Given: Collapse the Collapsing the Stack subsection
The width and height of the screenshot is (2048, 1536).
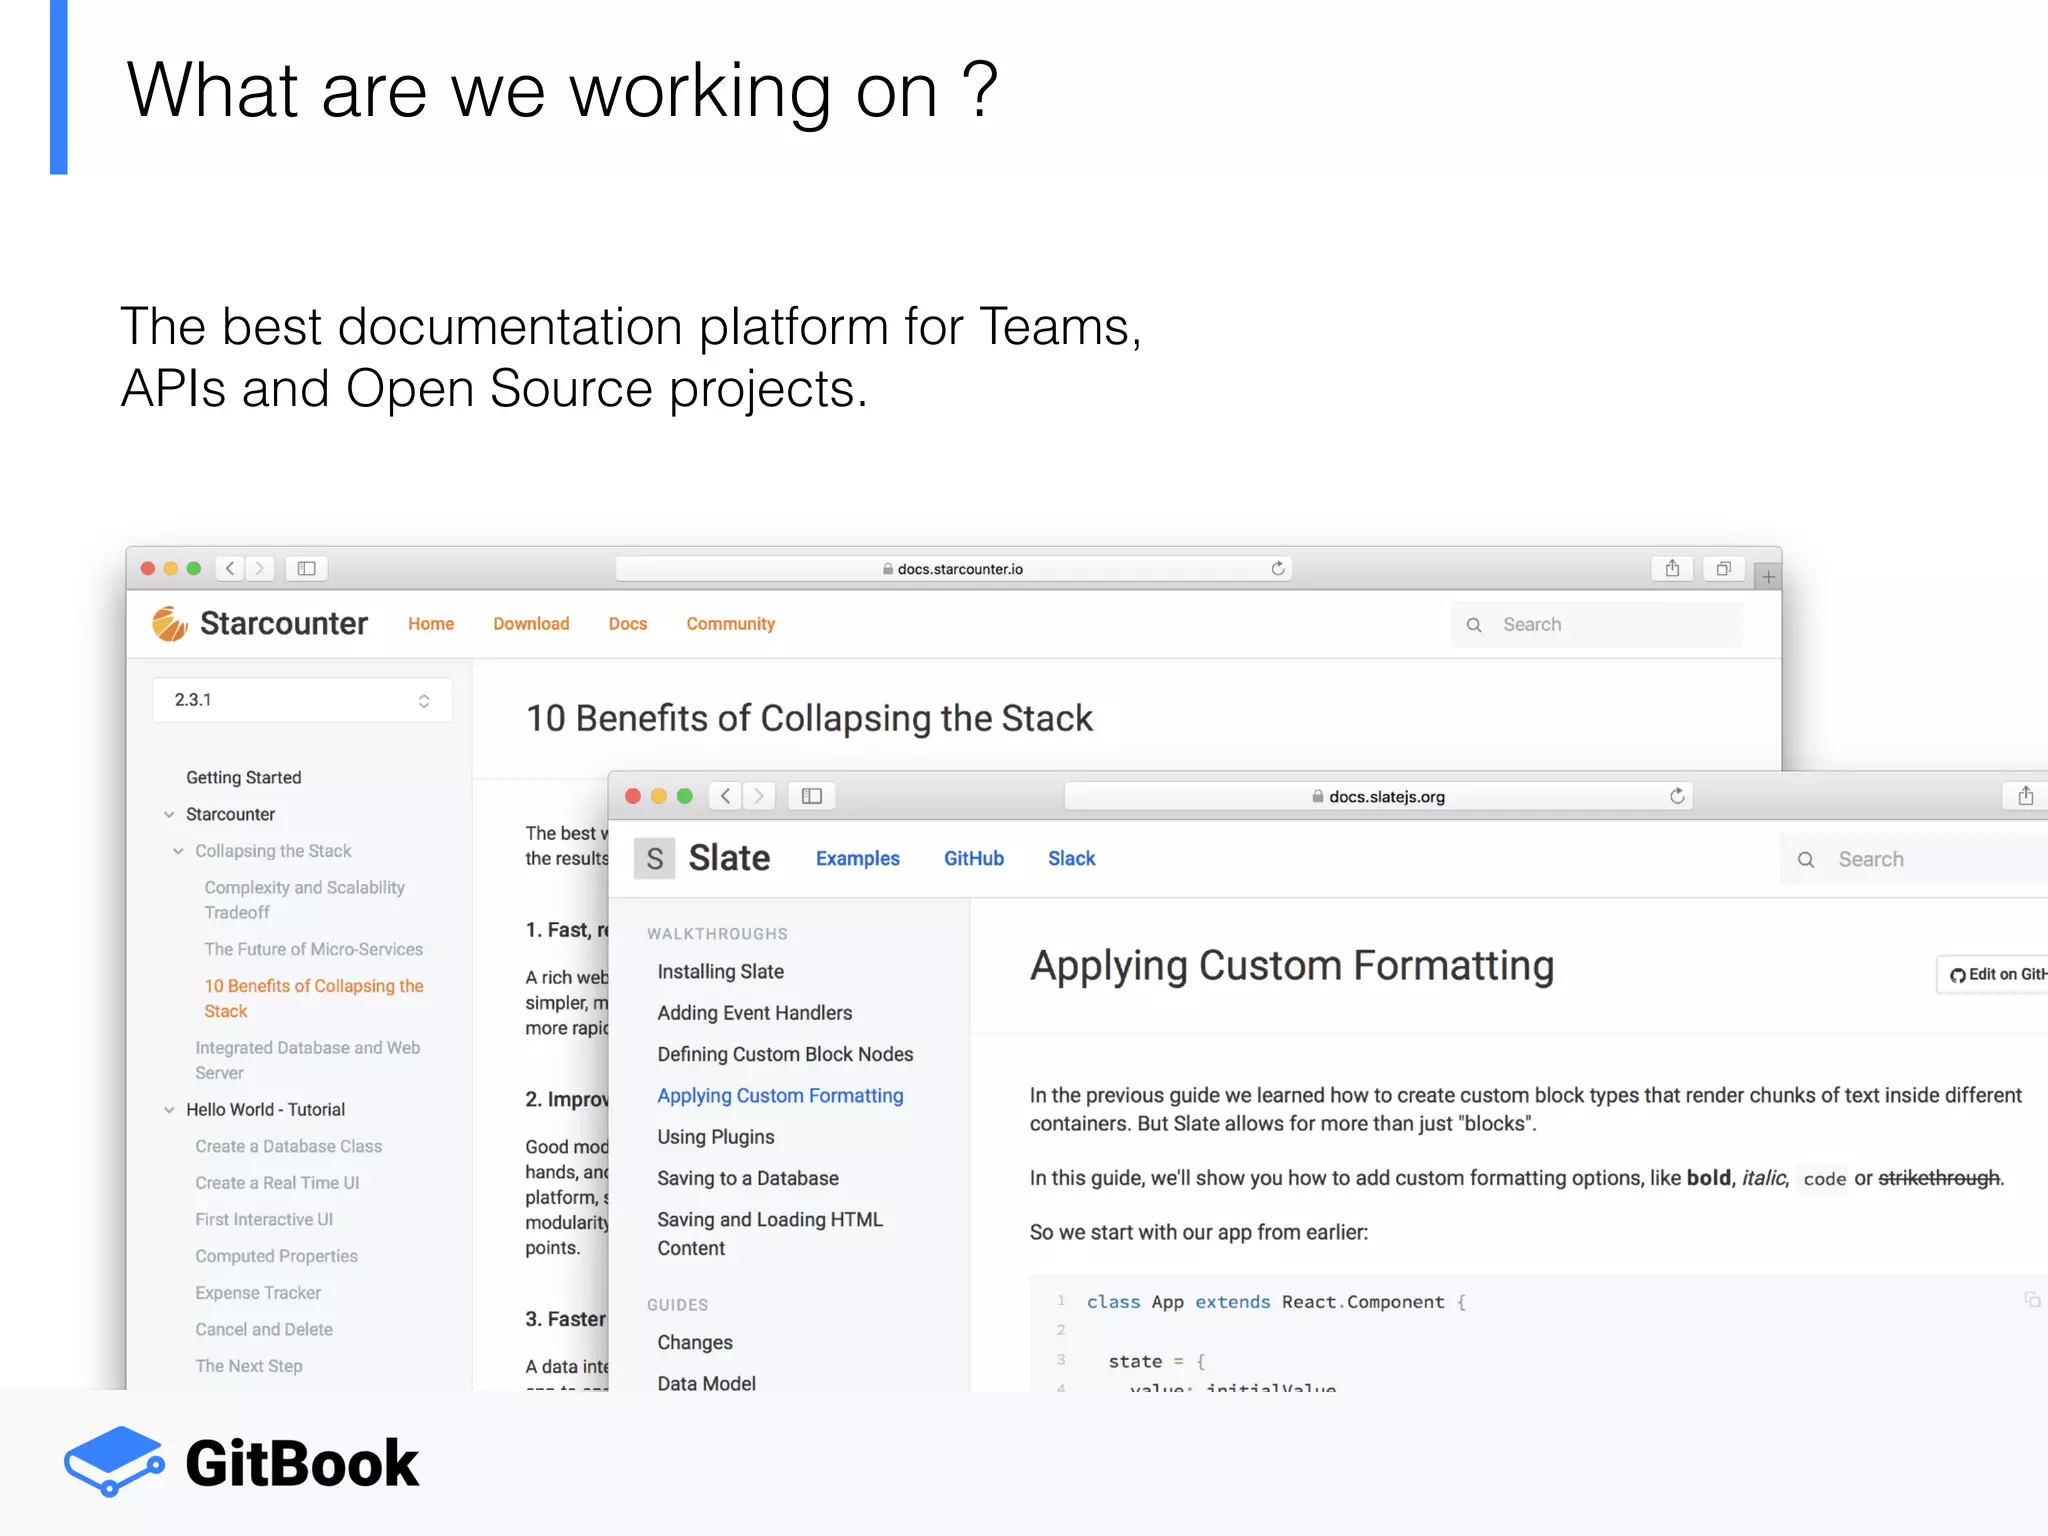Looking at the screenshot, I should (178, 851).
